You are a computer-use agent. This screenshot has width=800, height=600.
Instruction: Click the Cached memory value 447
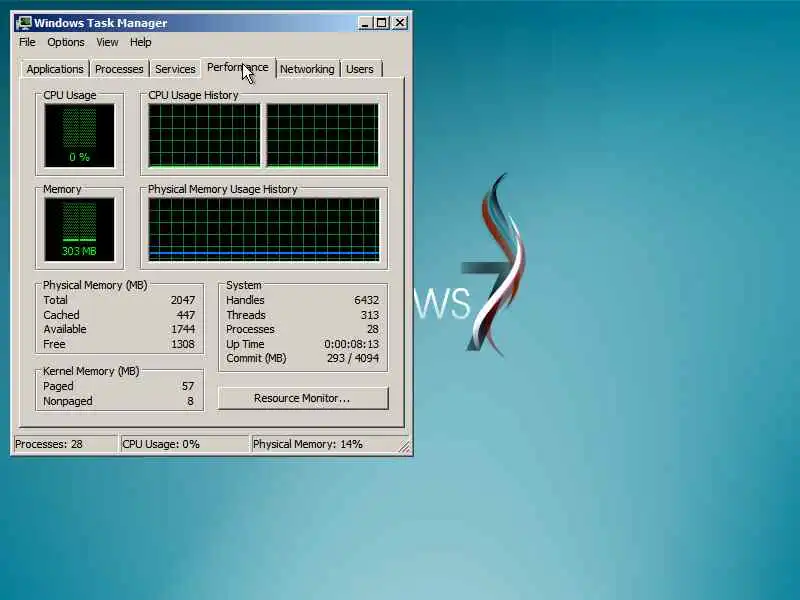(186, 315)
